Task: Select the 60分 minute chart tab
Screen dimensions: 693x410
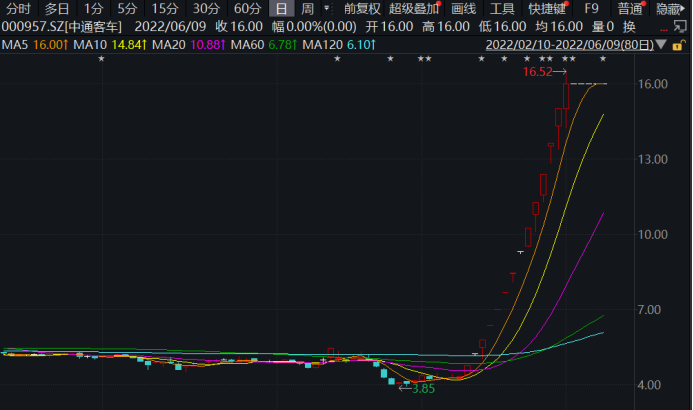Action: pyautogui.click(x=247, y=8)
